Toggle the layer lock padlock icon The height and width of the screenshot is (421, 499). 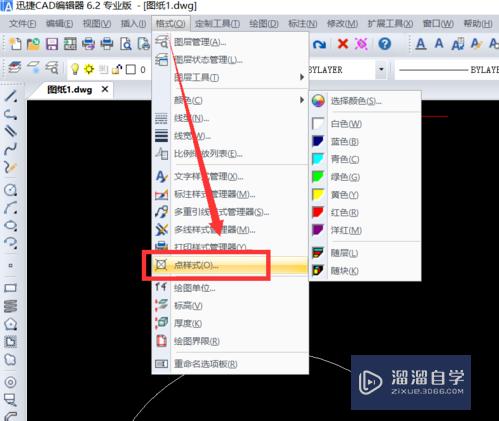coord(117,69)
